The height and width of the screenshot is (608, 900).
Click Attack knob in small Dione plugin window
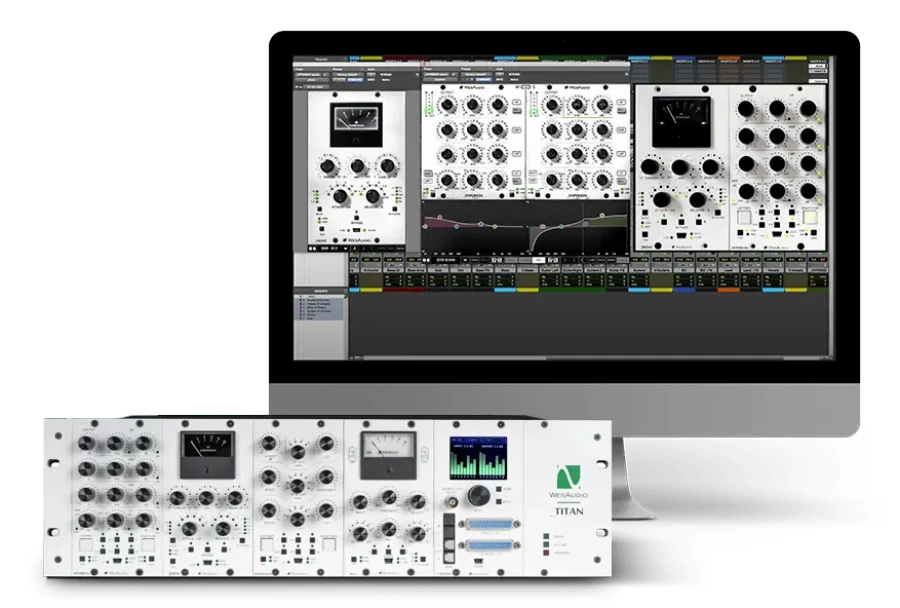340,196
